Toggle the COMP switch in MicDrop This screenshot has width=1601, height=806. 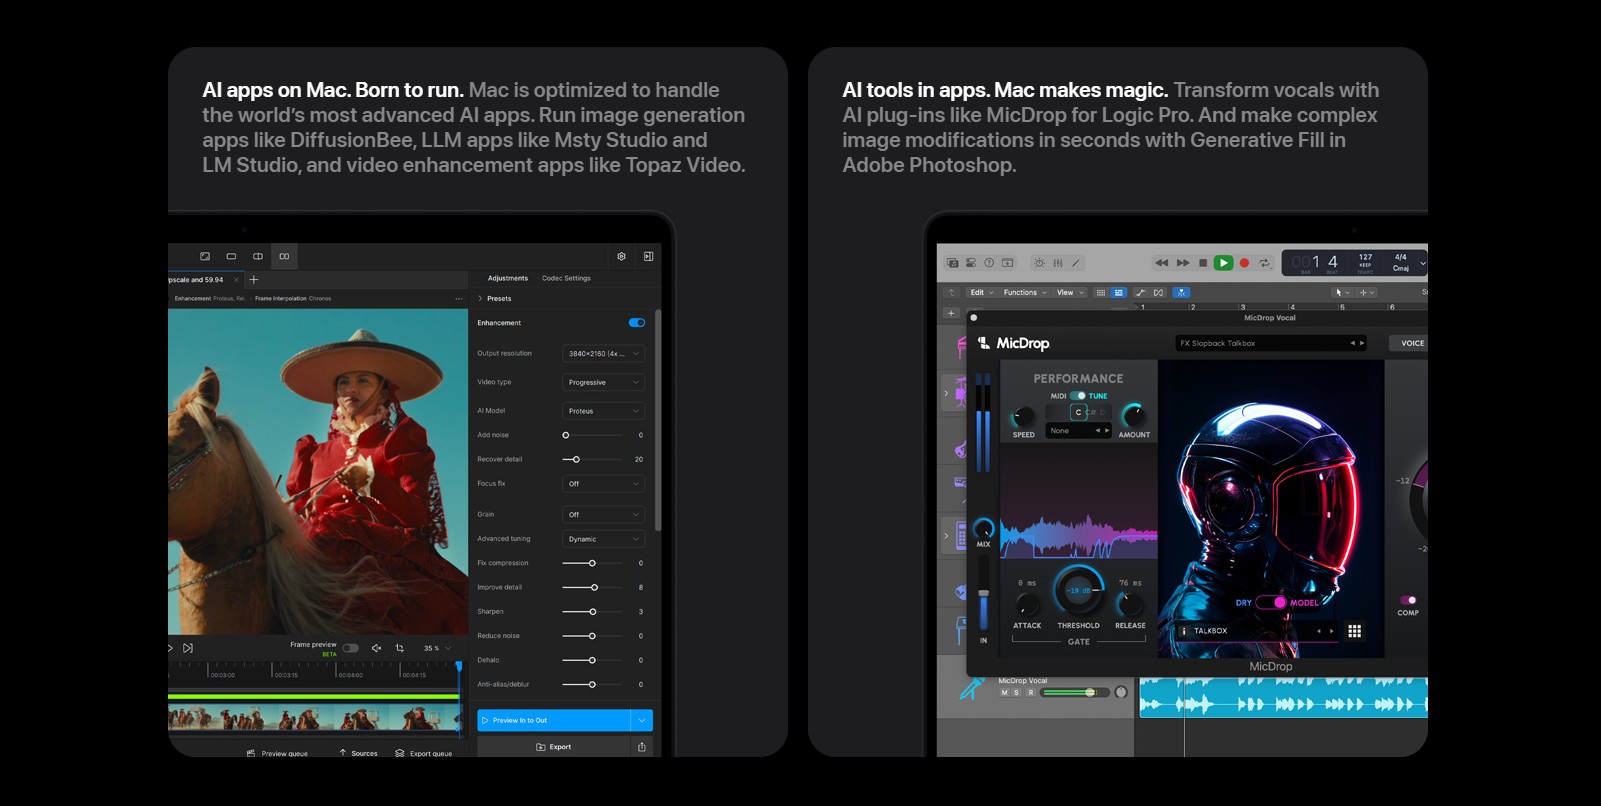(x=1408, y=601)
